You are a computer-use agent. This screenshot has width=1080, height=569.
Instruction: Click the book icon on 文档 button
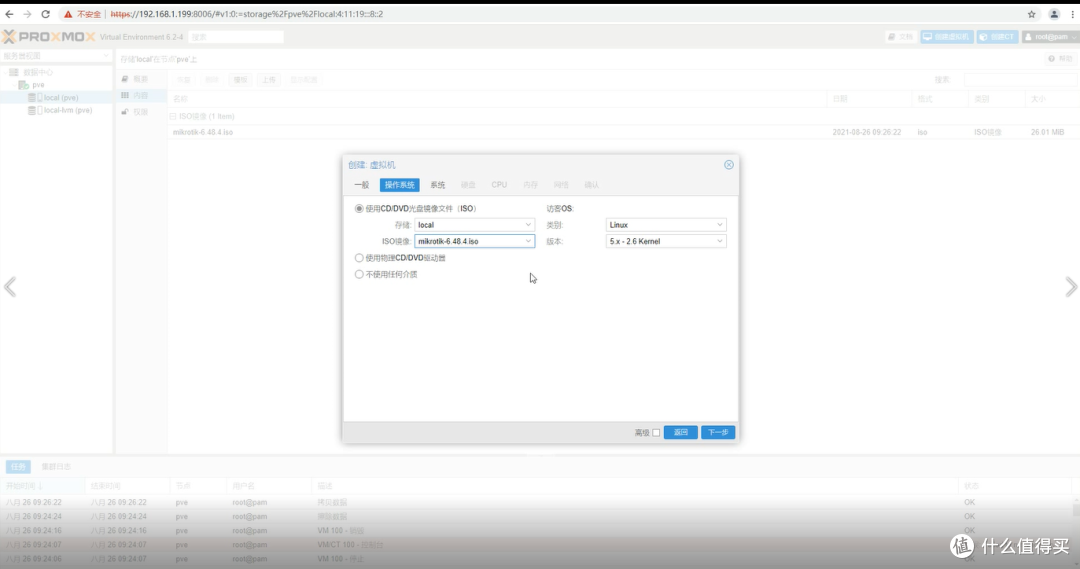(x=891, y=37)
